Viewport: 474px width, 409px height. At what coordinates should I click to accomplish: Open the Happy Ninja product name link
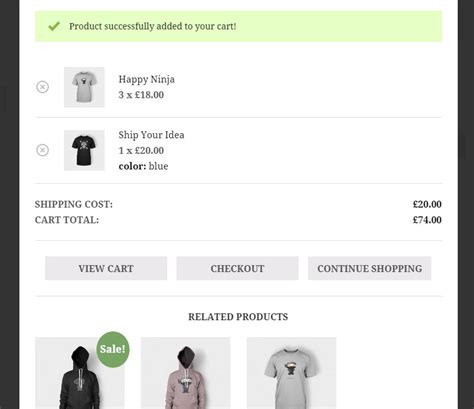(x=147, y=79)
